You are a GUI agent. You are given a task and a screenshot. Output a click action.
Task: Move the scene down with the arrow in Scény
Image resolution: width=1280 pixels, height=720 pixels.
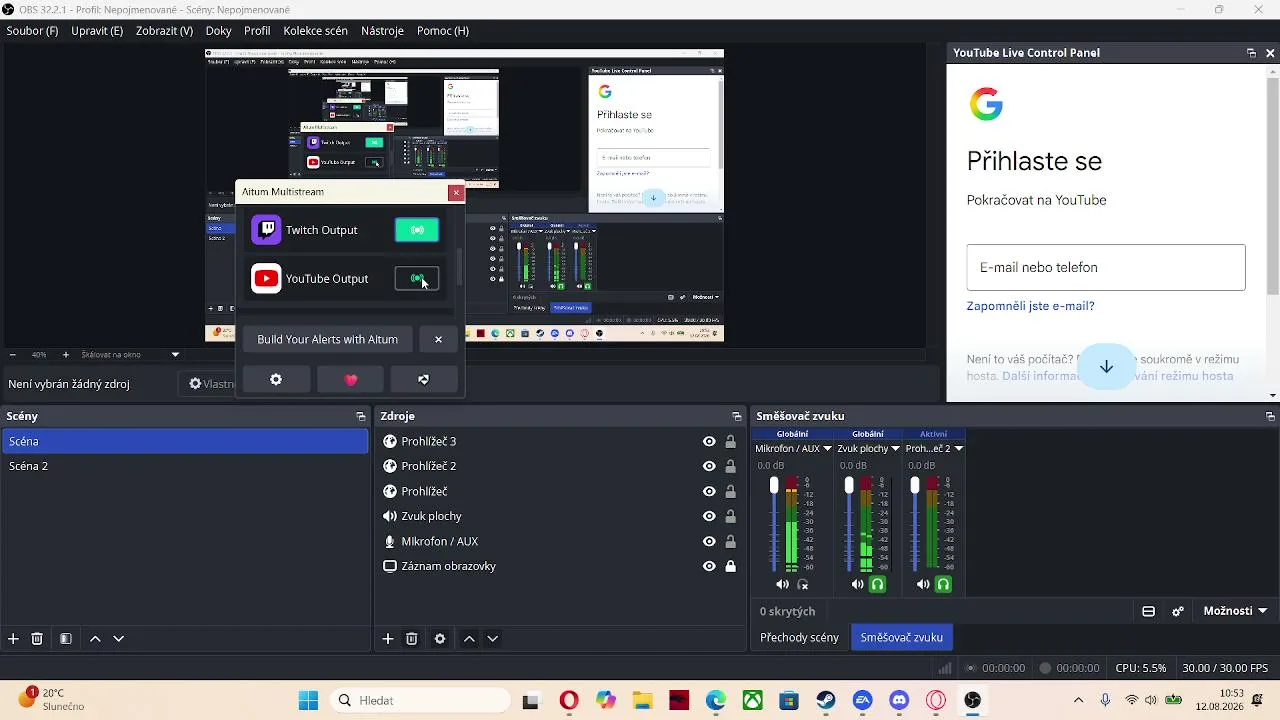118,639
